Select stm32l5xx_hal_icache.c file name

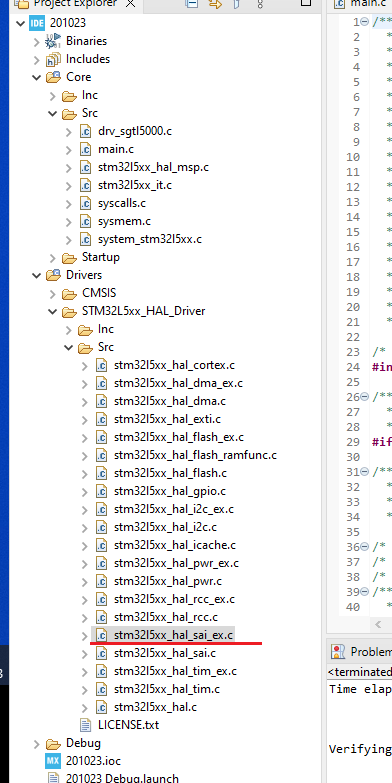point(175,545)
